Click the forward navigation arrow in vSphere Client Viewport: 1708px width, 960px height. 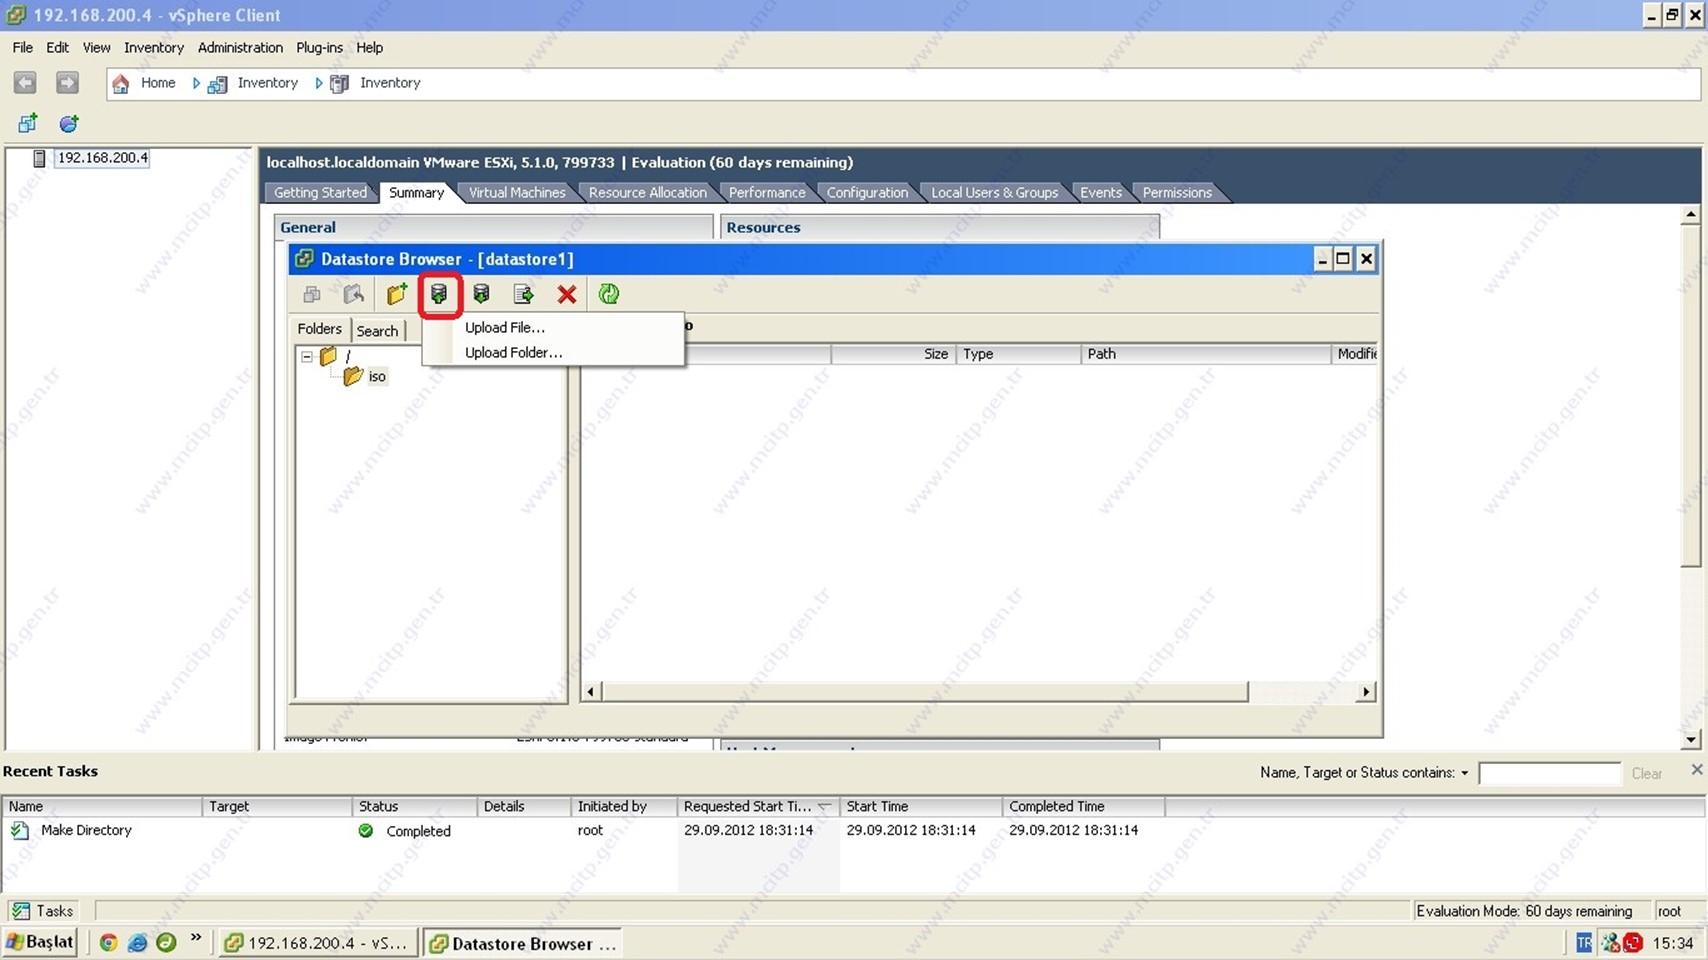[67, 83]
